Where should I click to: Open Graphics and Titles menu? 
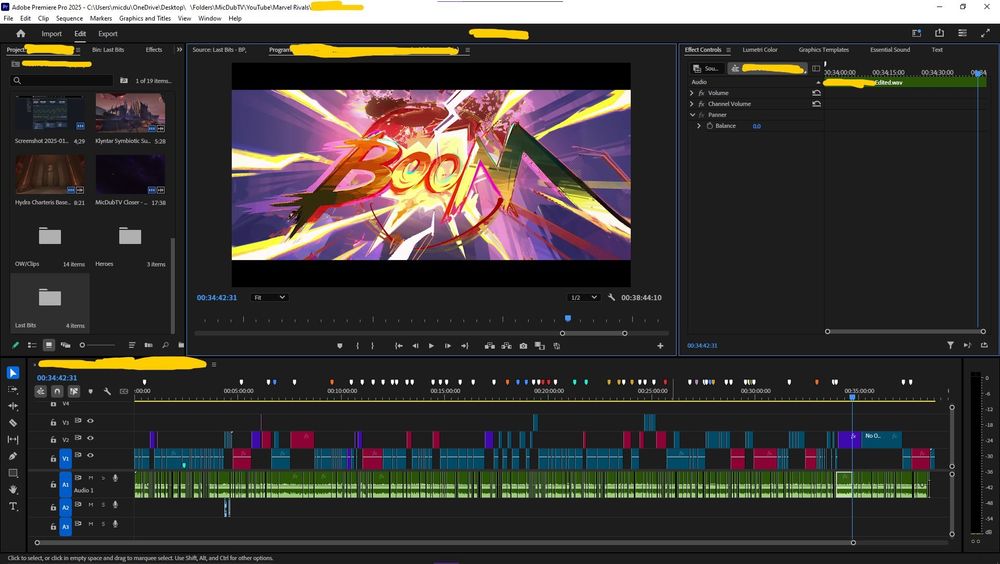[145, 19]
